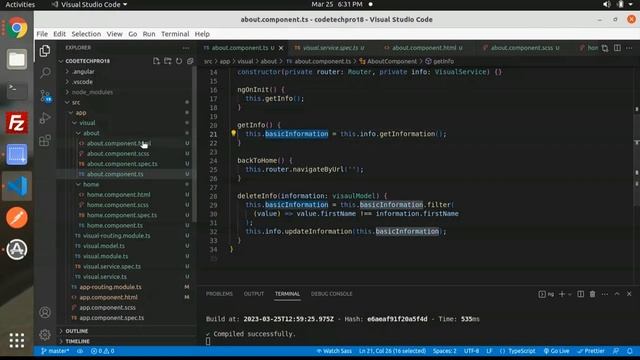Switch to OUTPUT panel tab
This screenshot has height=360, width=640.
254,294
